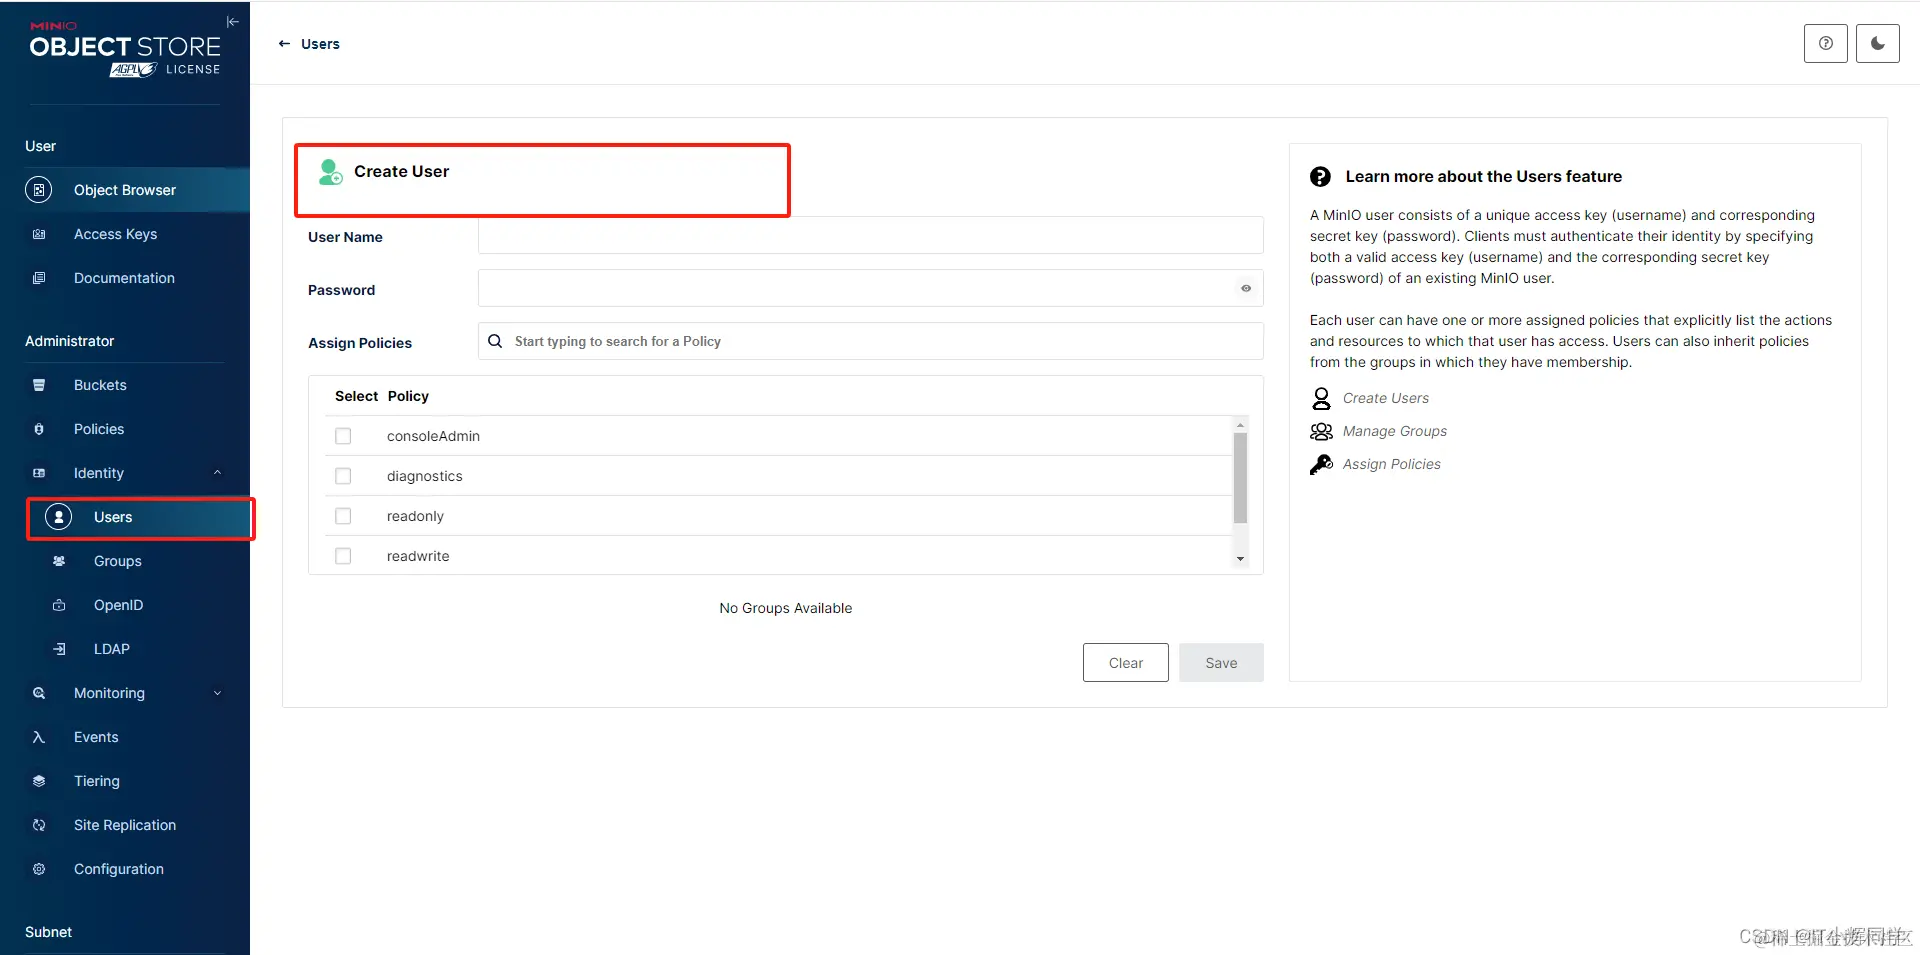Check the diagnostics policy checkbox
Image resolution: width=1920 pixels, height=955 pixels.
pos(343,476)
